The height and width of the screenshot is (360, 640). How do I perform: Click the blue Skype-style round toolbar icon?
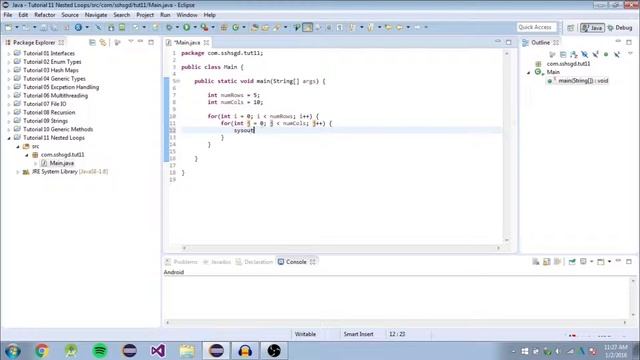click(x=78, y=27)
